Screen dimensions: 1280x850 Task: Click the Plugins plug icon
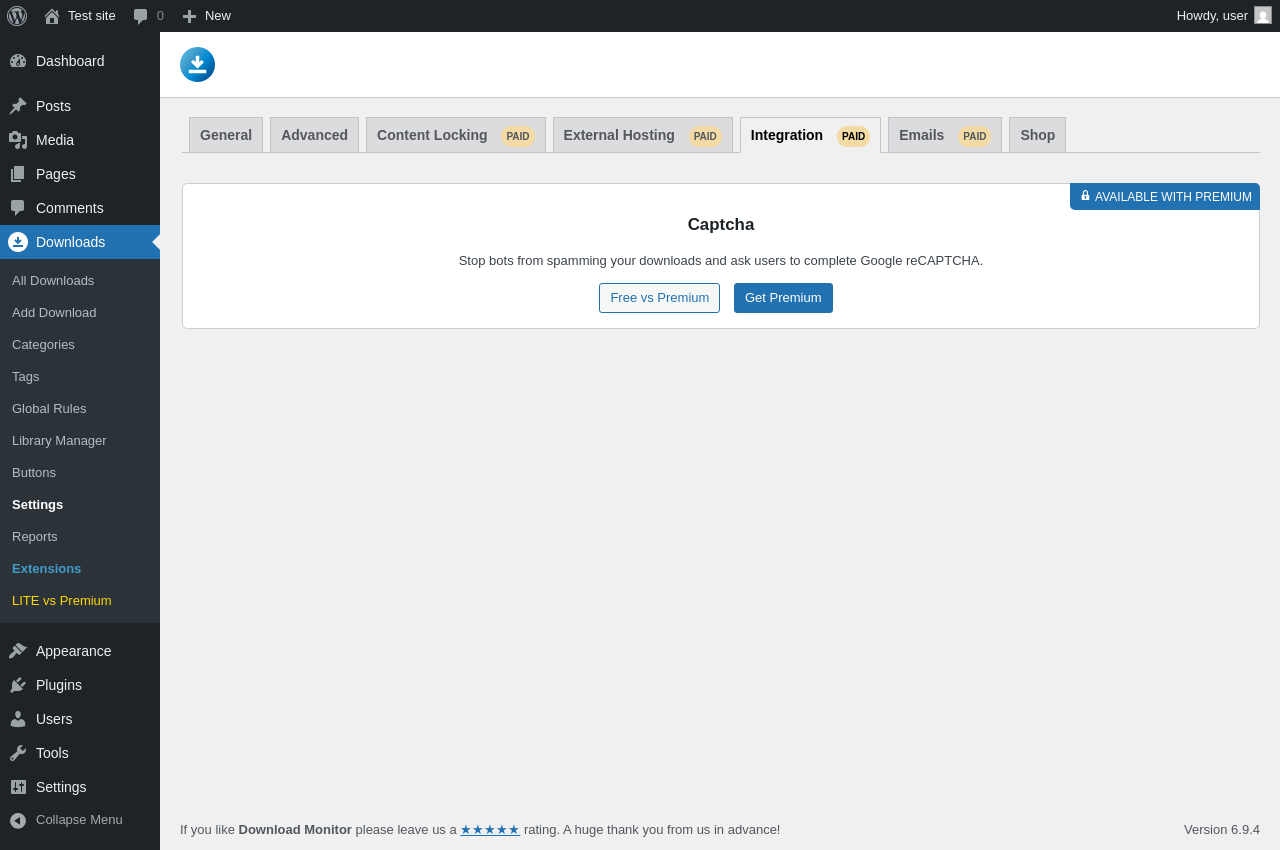(x=18, y=685)
